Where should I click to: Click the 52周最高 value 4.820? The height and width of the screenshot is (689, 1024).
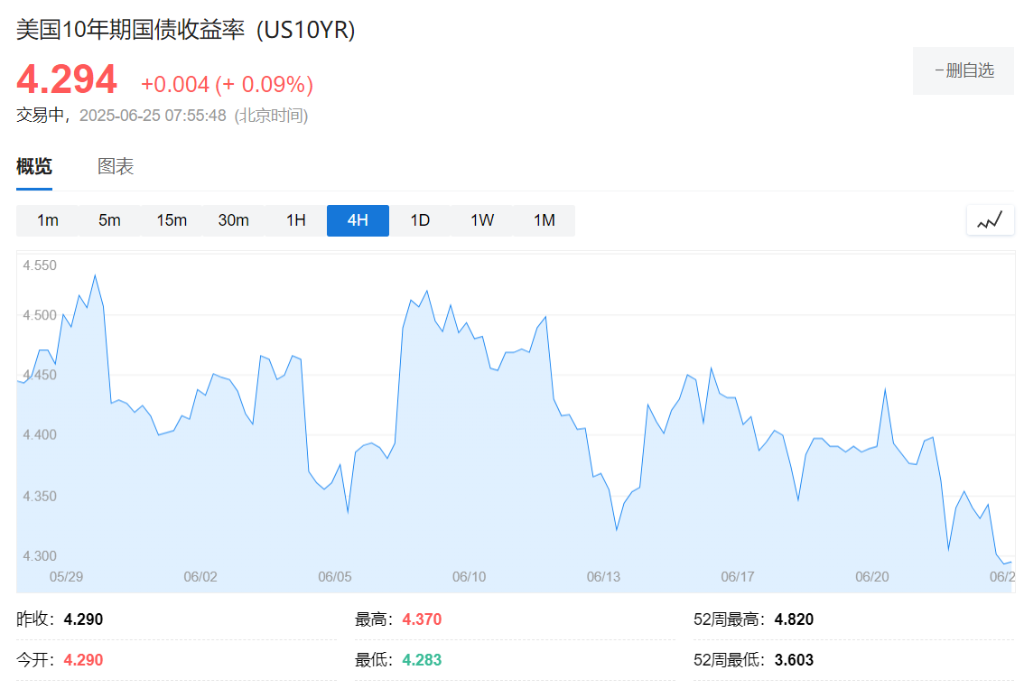(x=793, y=619)
